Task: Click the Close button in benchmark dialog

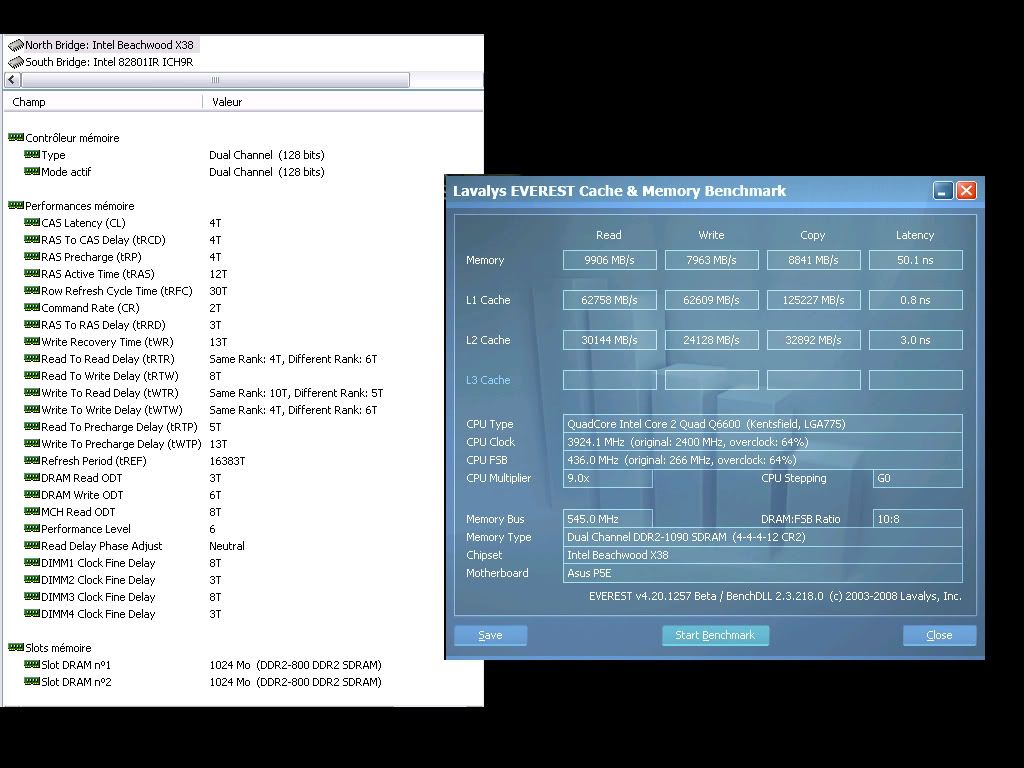Action: point(939,635)
